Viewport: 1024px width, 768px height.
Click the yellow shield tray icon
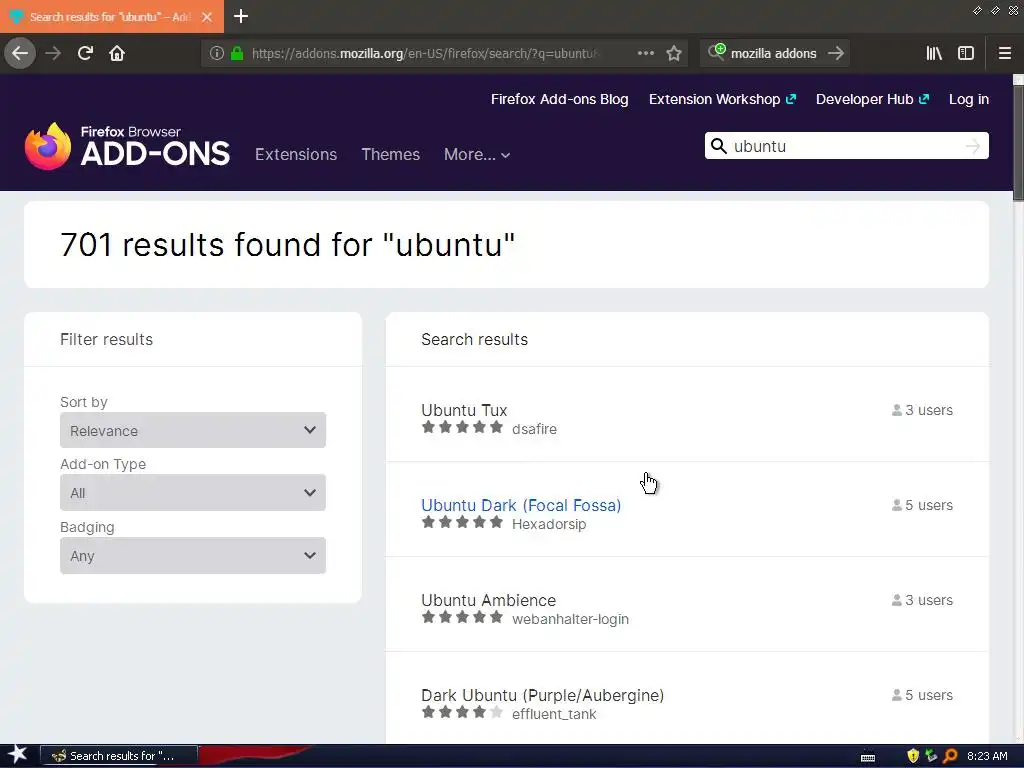[x=913, y=756]
